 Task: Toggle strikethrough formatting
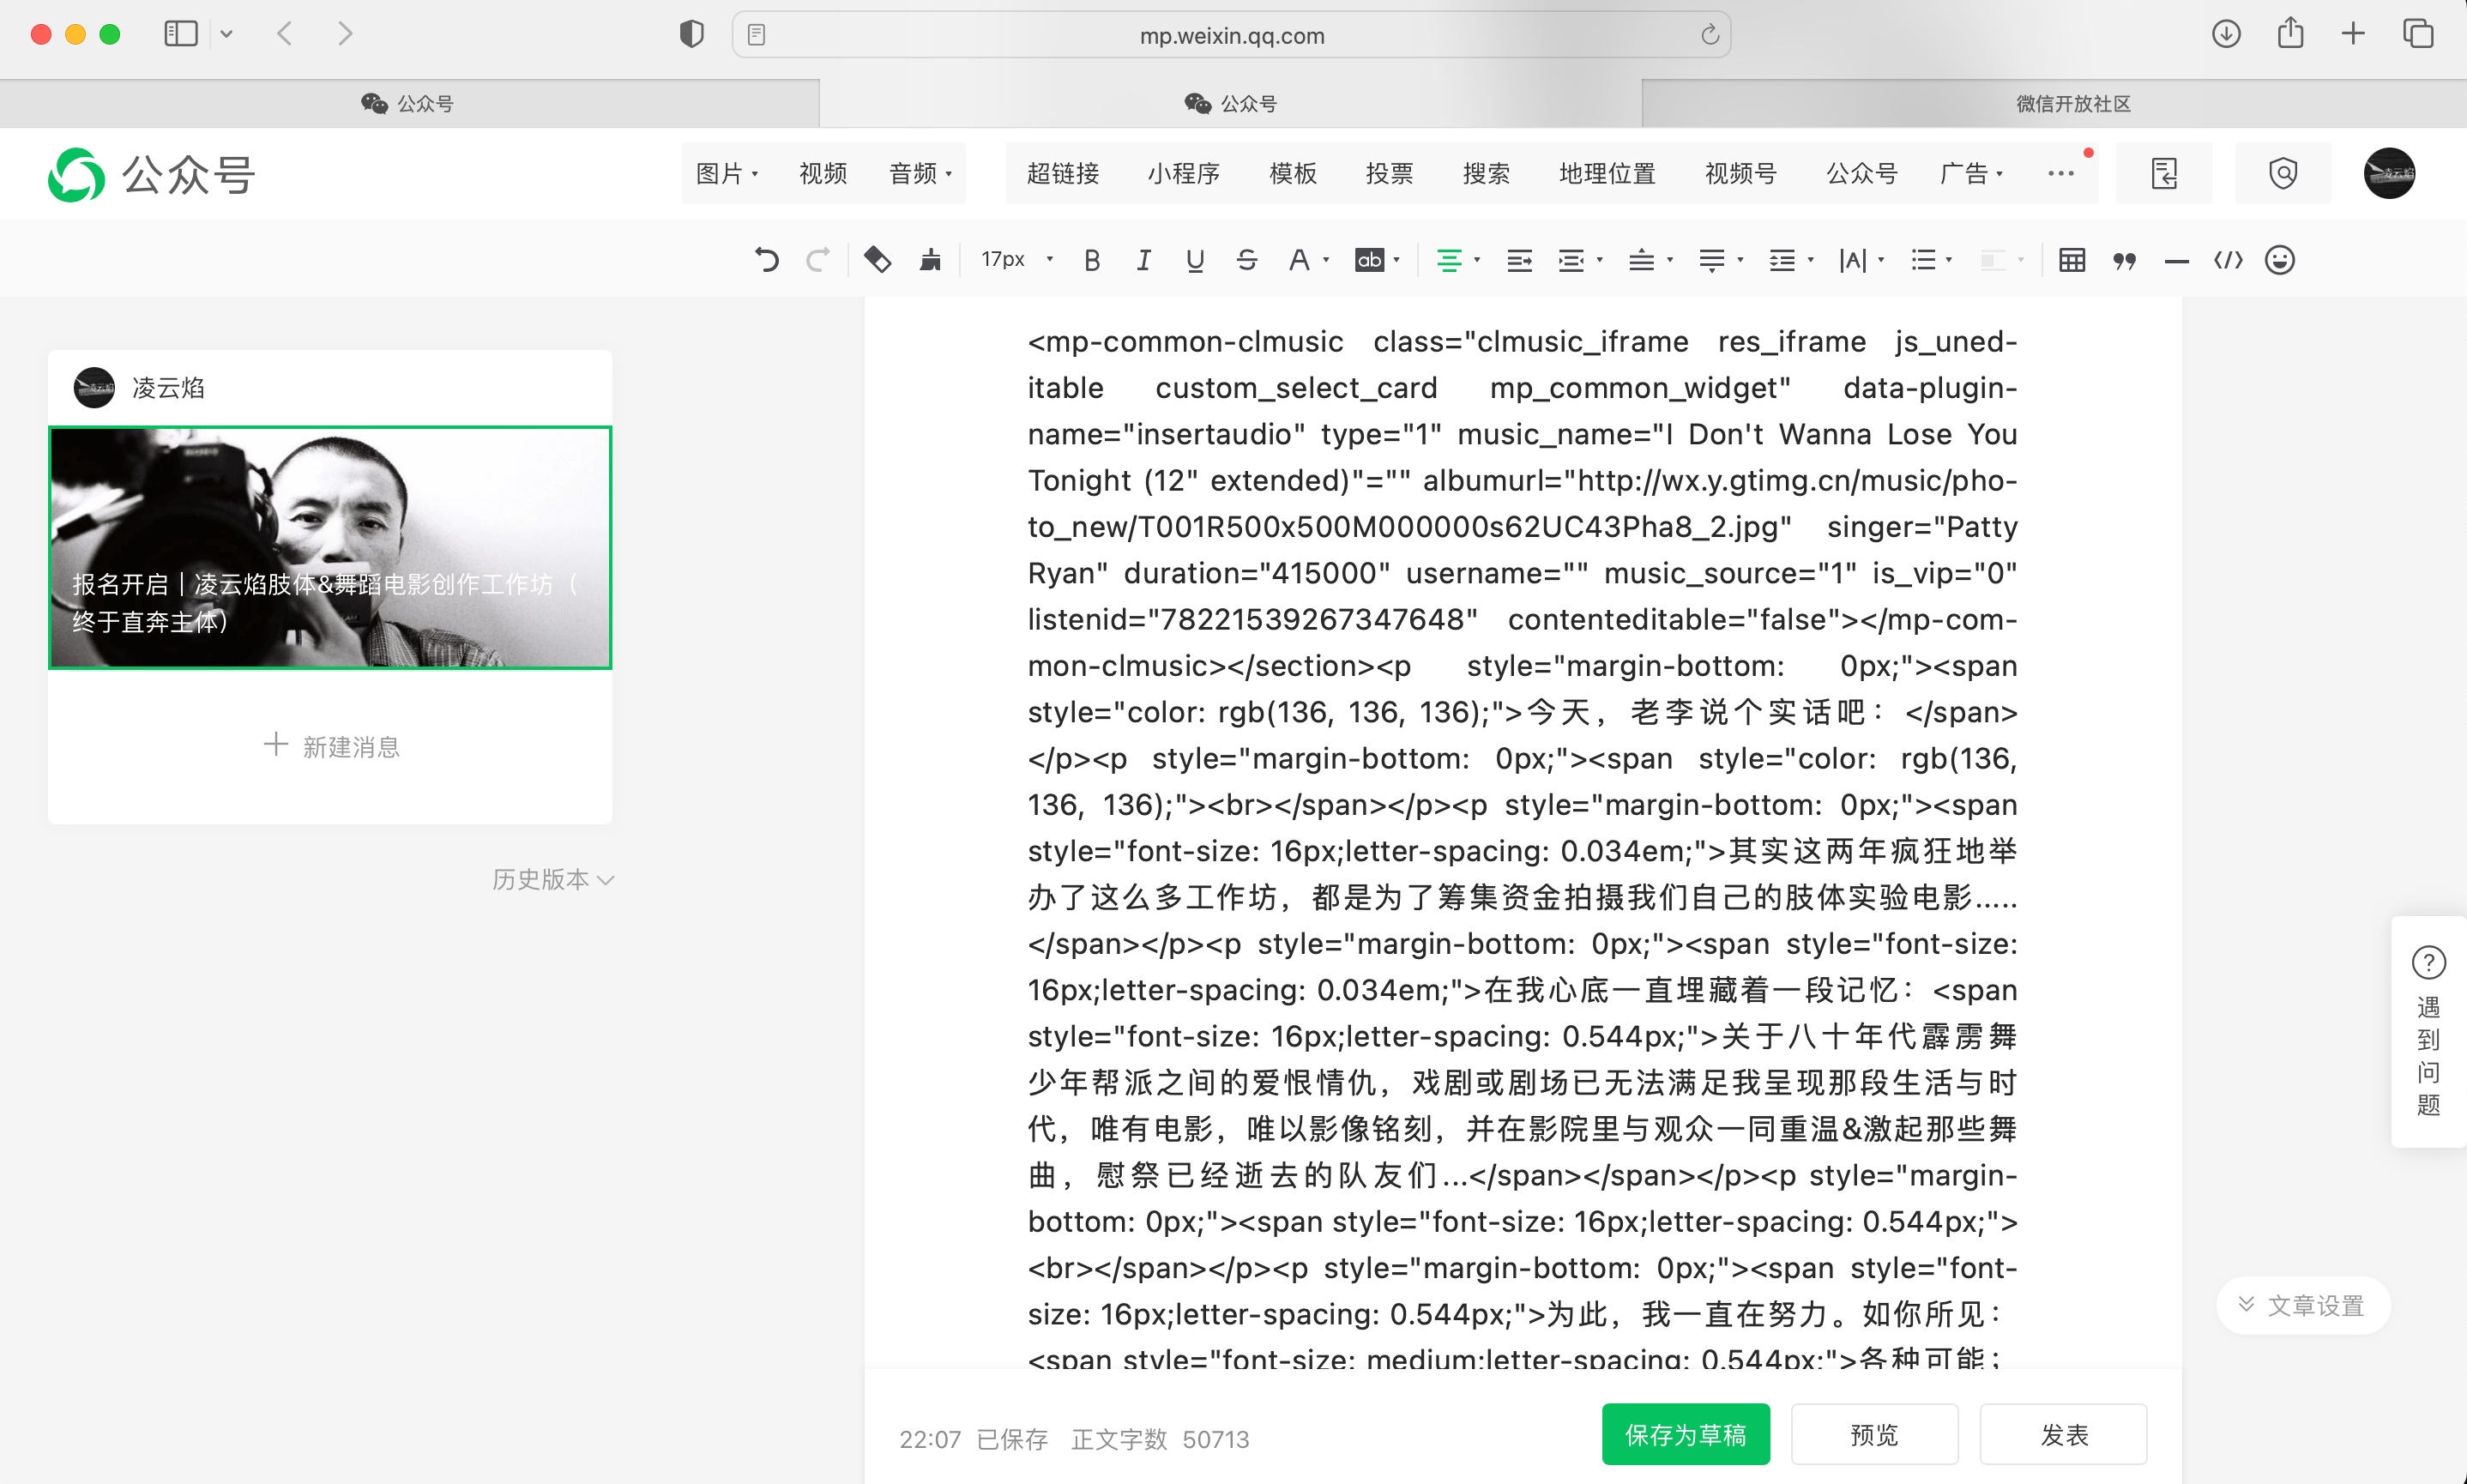(x=1246, y=260)
